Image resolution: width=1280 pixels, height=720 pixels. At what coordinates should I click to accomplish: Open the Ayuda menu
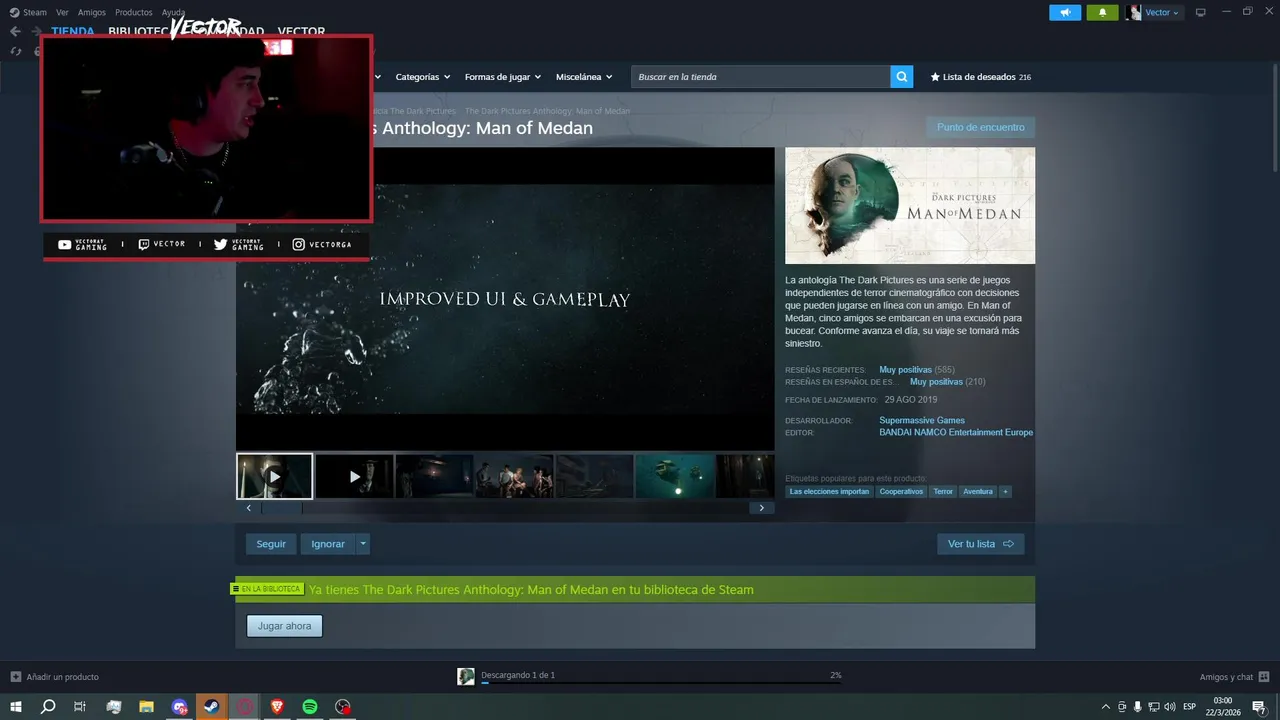point(174,12)
